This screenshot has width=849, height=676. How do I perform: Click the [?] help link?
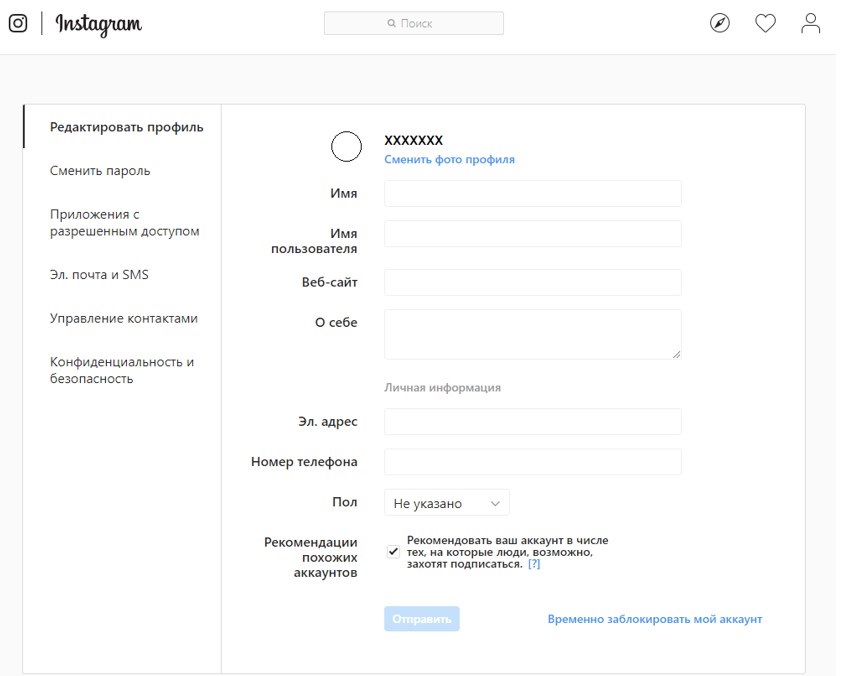click(x=534, y=564)
